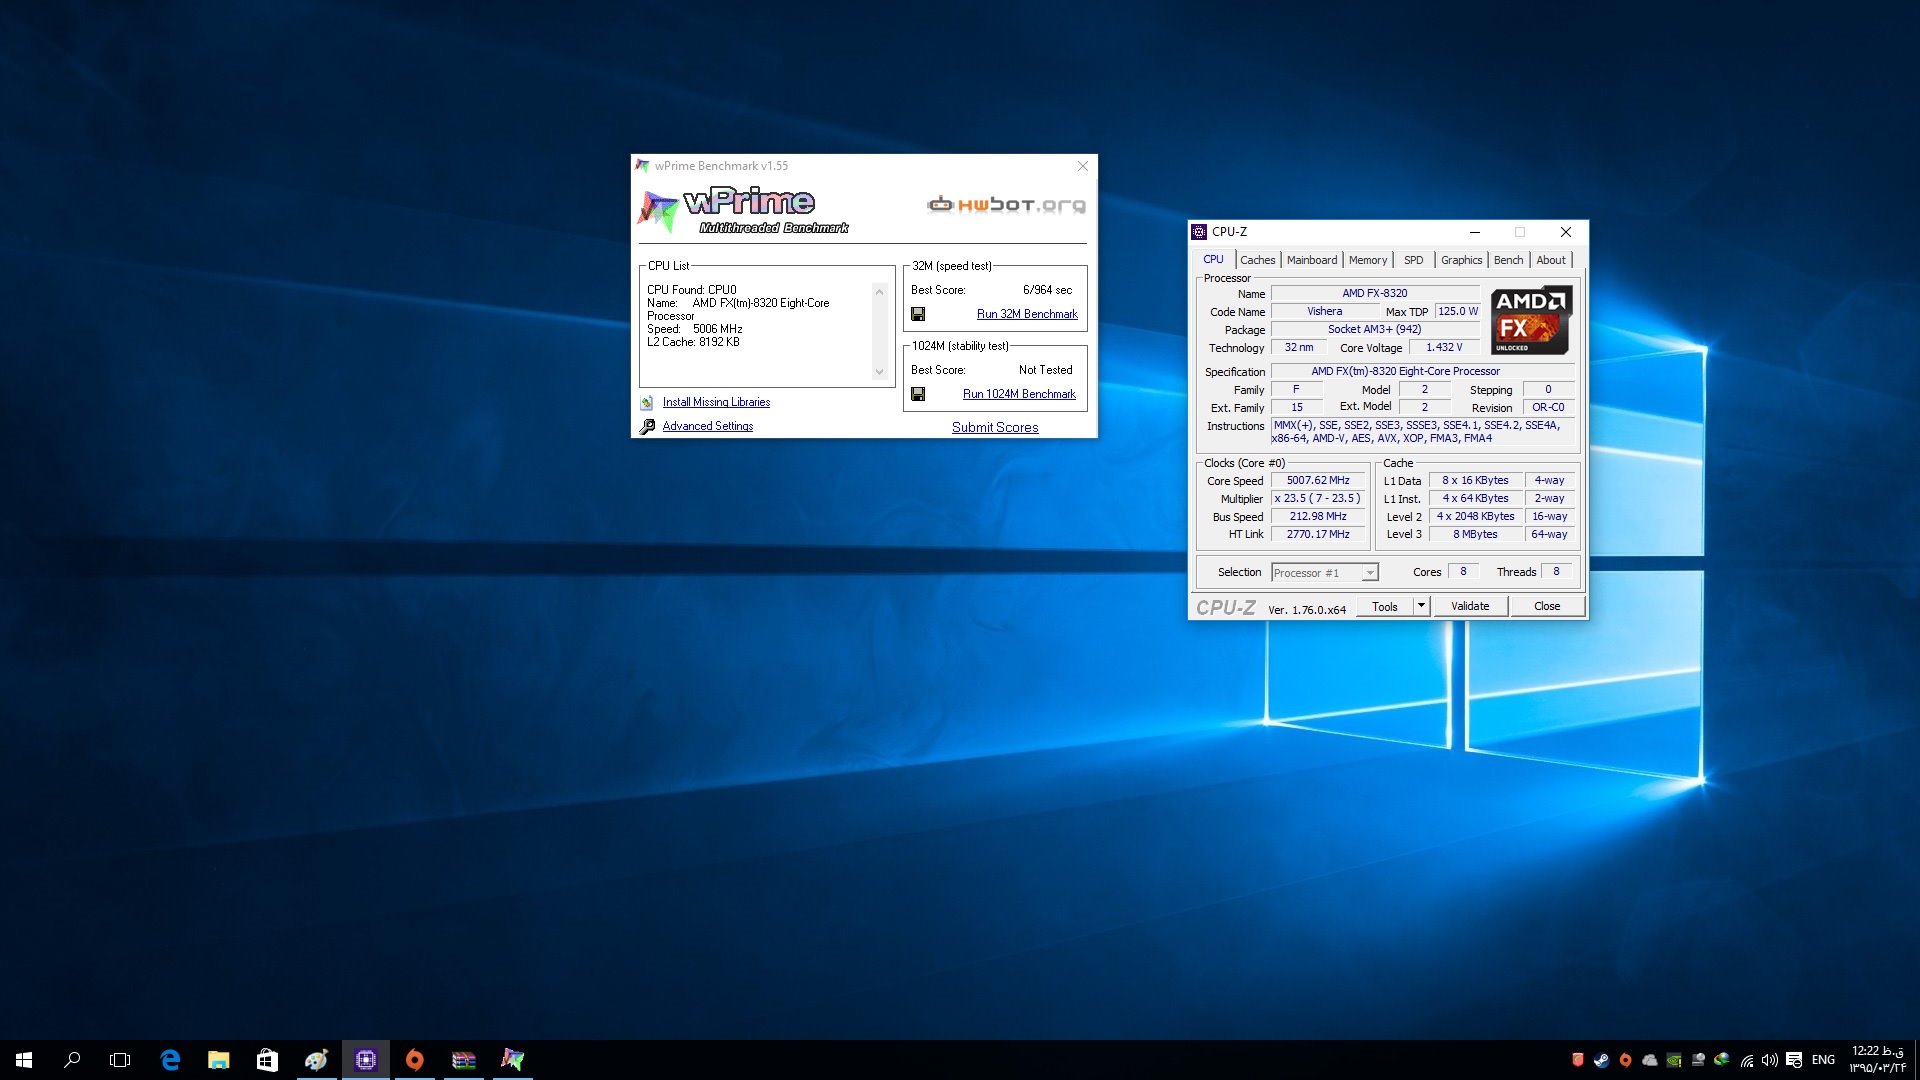
Task: Click the Run 1024M Benchmark link
Action: click(x=1019, y=394)
